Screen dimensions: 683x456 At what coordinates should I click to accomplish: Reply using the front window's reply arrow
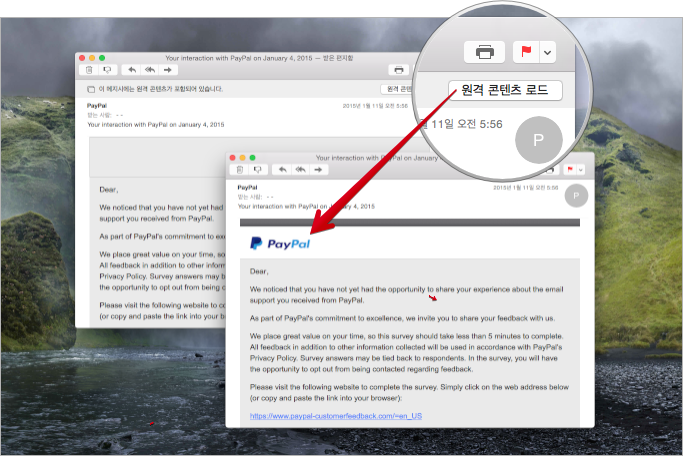[282, 169]
